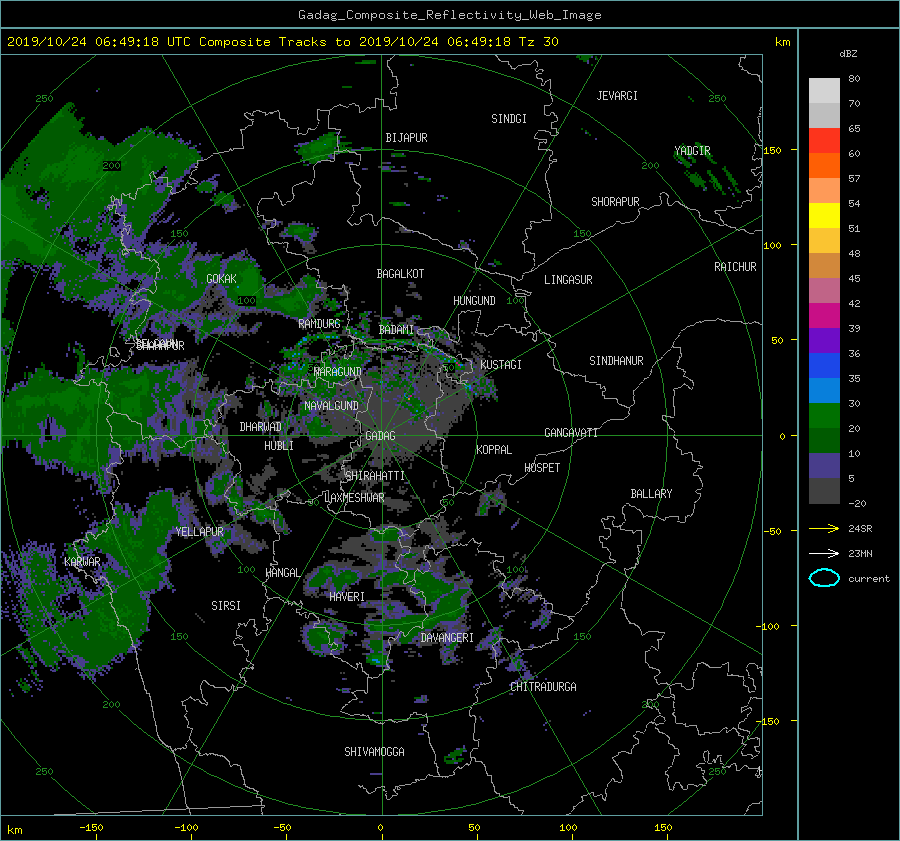Click the 'KARWAR' city label
The height and width of the screenshot is (841, 900).
pos(82,562)
